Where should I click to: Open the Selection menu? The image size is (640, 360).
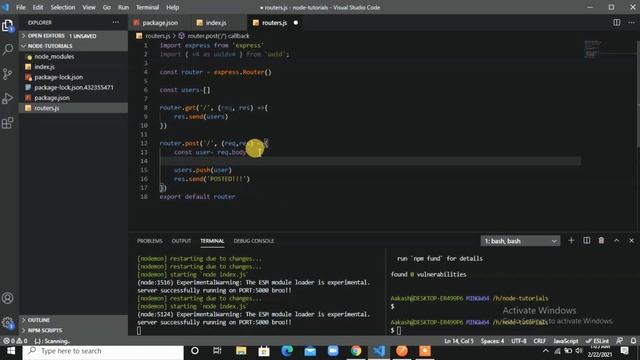[62, 7]
